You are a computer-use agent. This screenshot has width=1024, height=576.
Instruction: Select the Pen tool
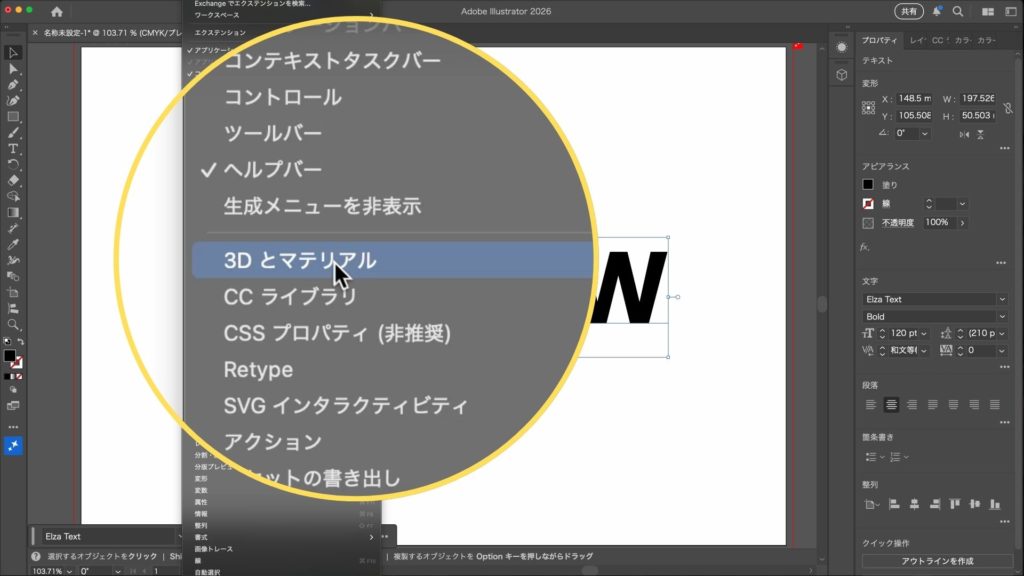click(13, 85)
